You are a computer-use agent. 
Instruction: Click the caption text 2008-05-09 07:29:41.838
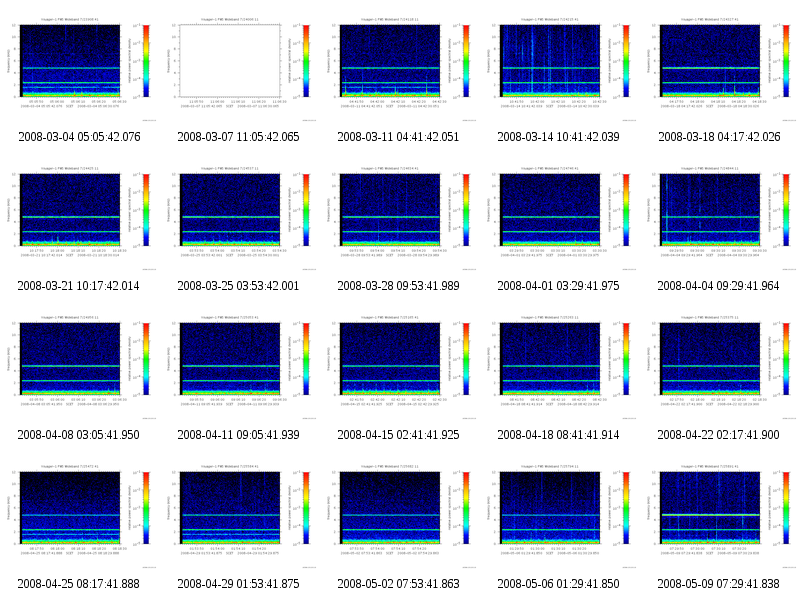pyautogui.click(x=718, y=584)
